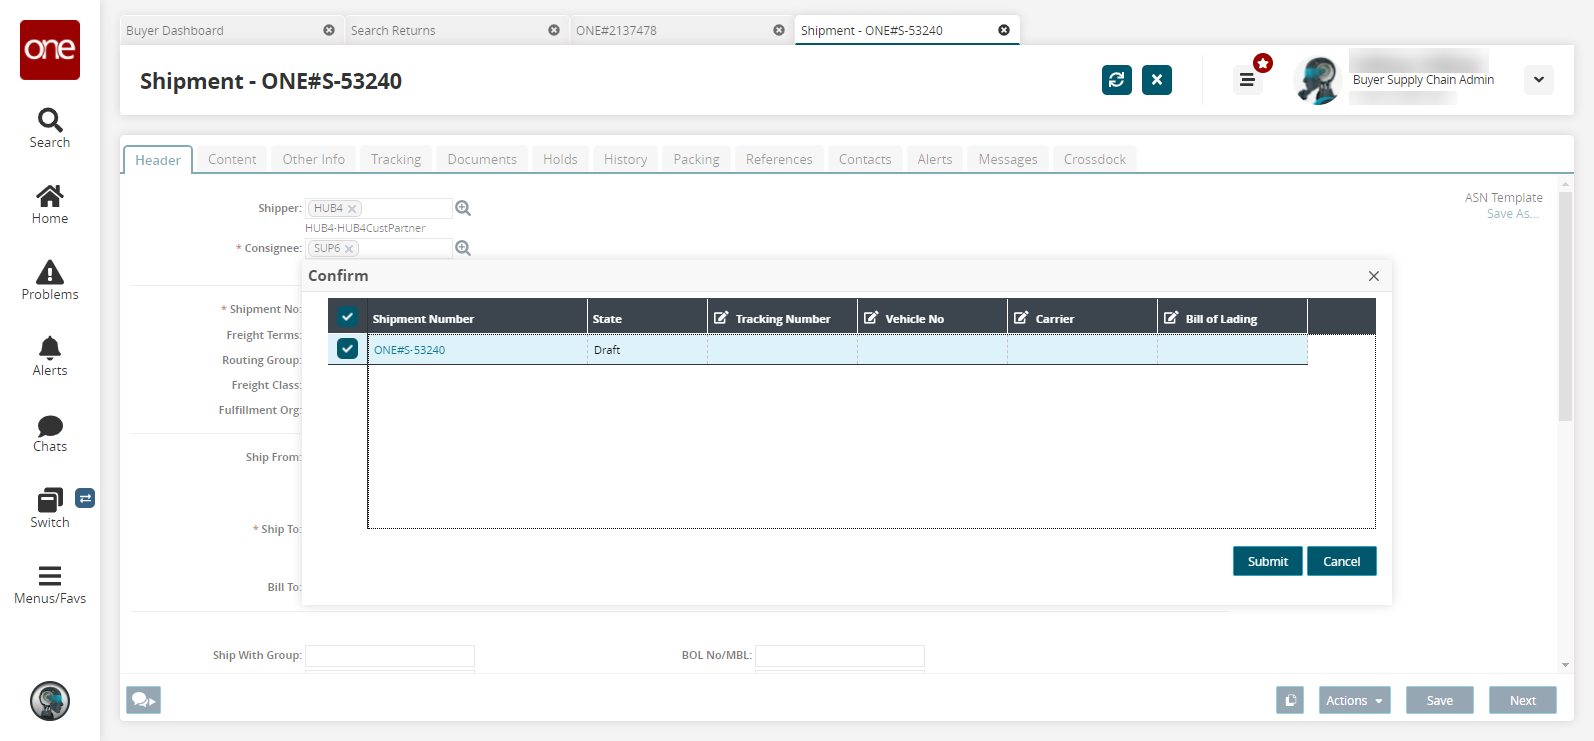The width and height of the screenshot is (1594, 741).
Task: Uncheck the ONE#S-53240 row checkbox
Action: click(x=347, y=349)
